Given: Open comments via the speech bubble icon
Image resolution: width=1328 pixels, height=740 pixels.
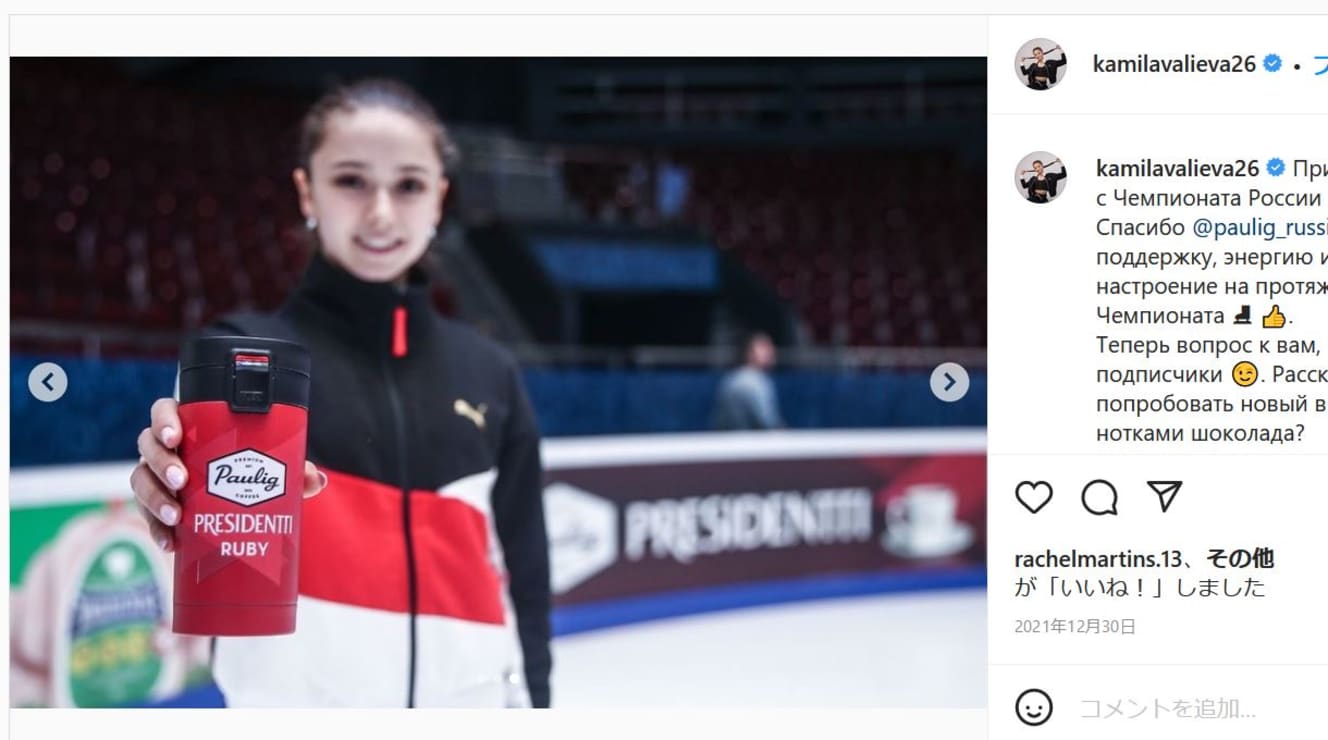Looking at the screenshot, I should (1099, 497).
